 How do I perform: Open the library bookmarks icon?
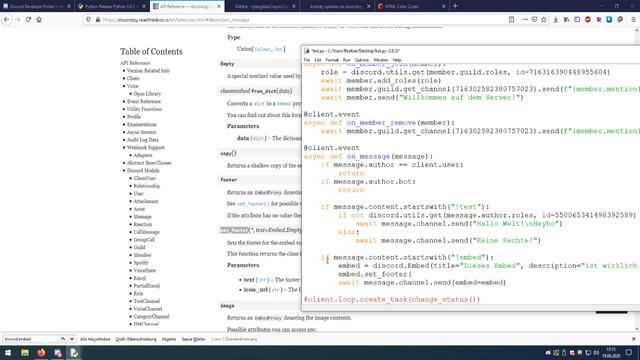pos(567,20)
